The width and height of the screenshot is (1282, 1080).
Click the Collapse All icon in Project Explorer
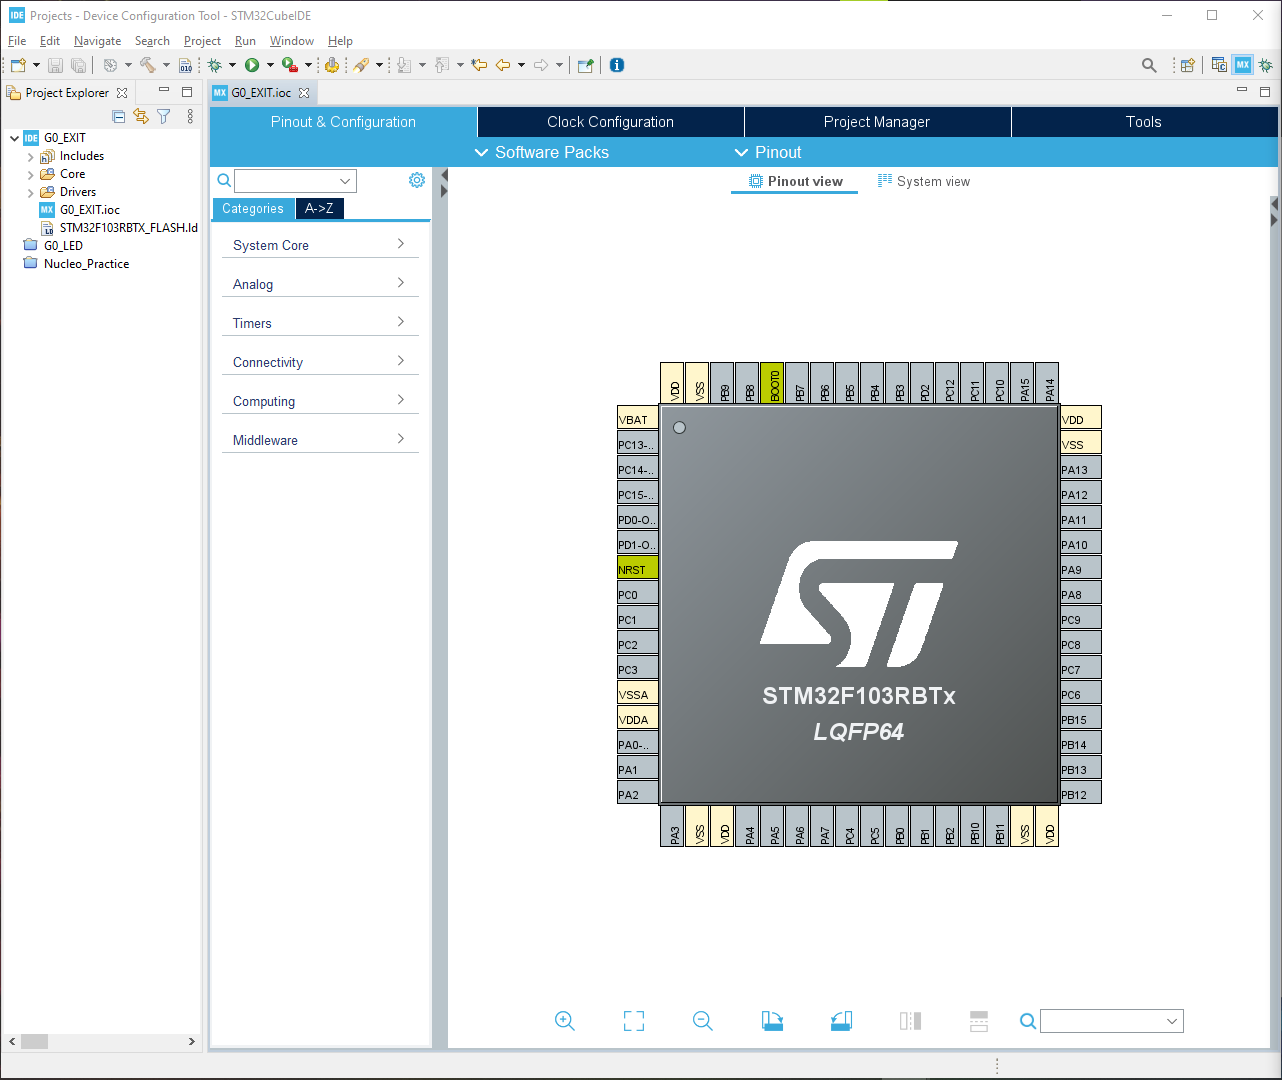pyautogui.click(x=119, y=117)
